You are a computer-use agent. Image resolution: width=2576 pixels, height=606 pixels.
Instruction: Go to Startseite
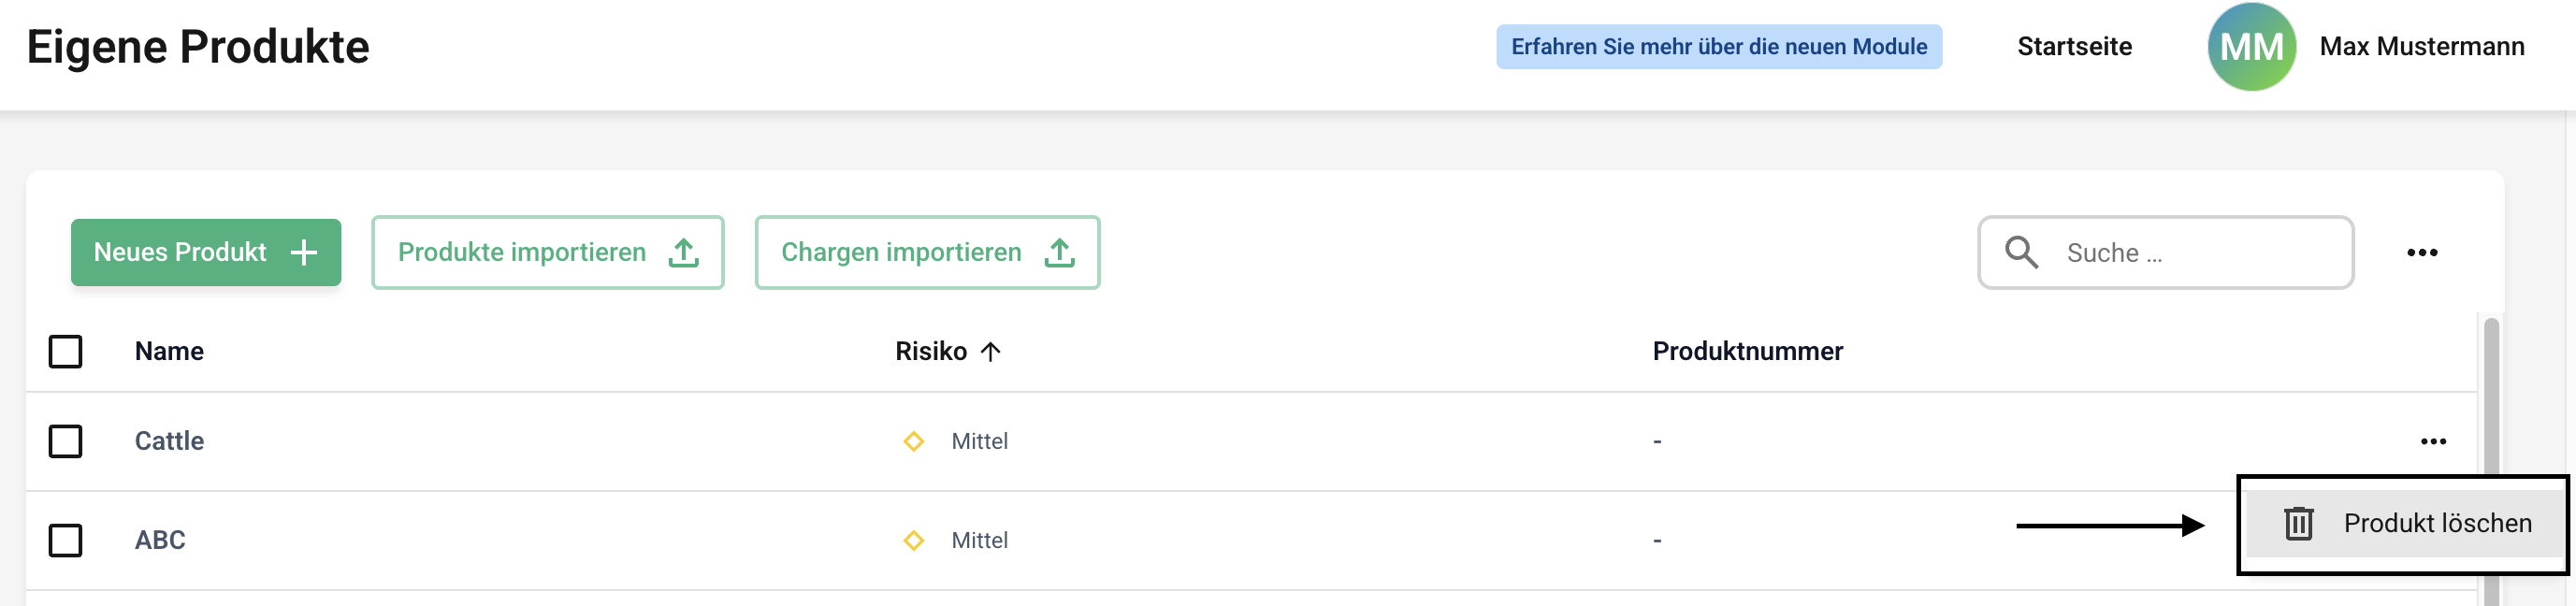pyautogui.click(x=2074, y=47)
